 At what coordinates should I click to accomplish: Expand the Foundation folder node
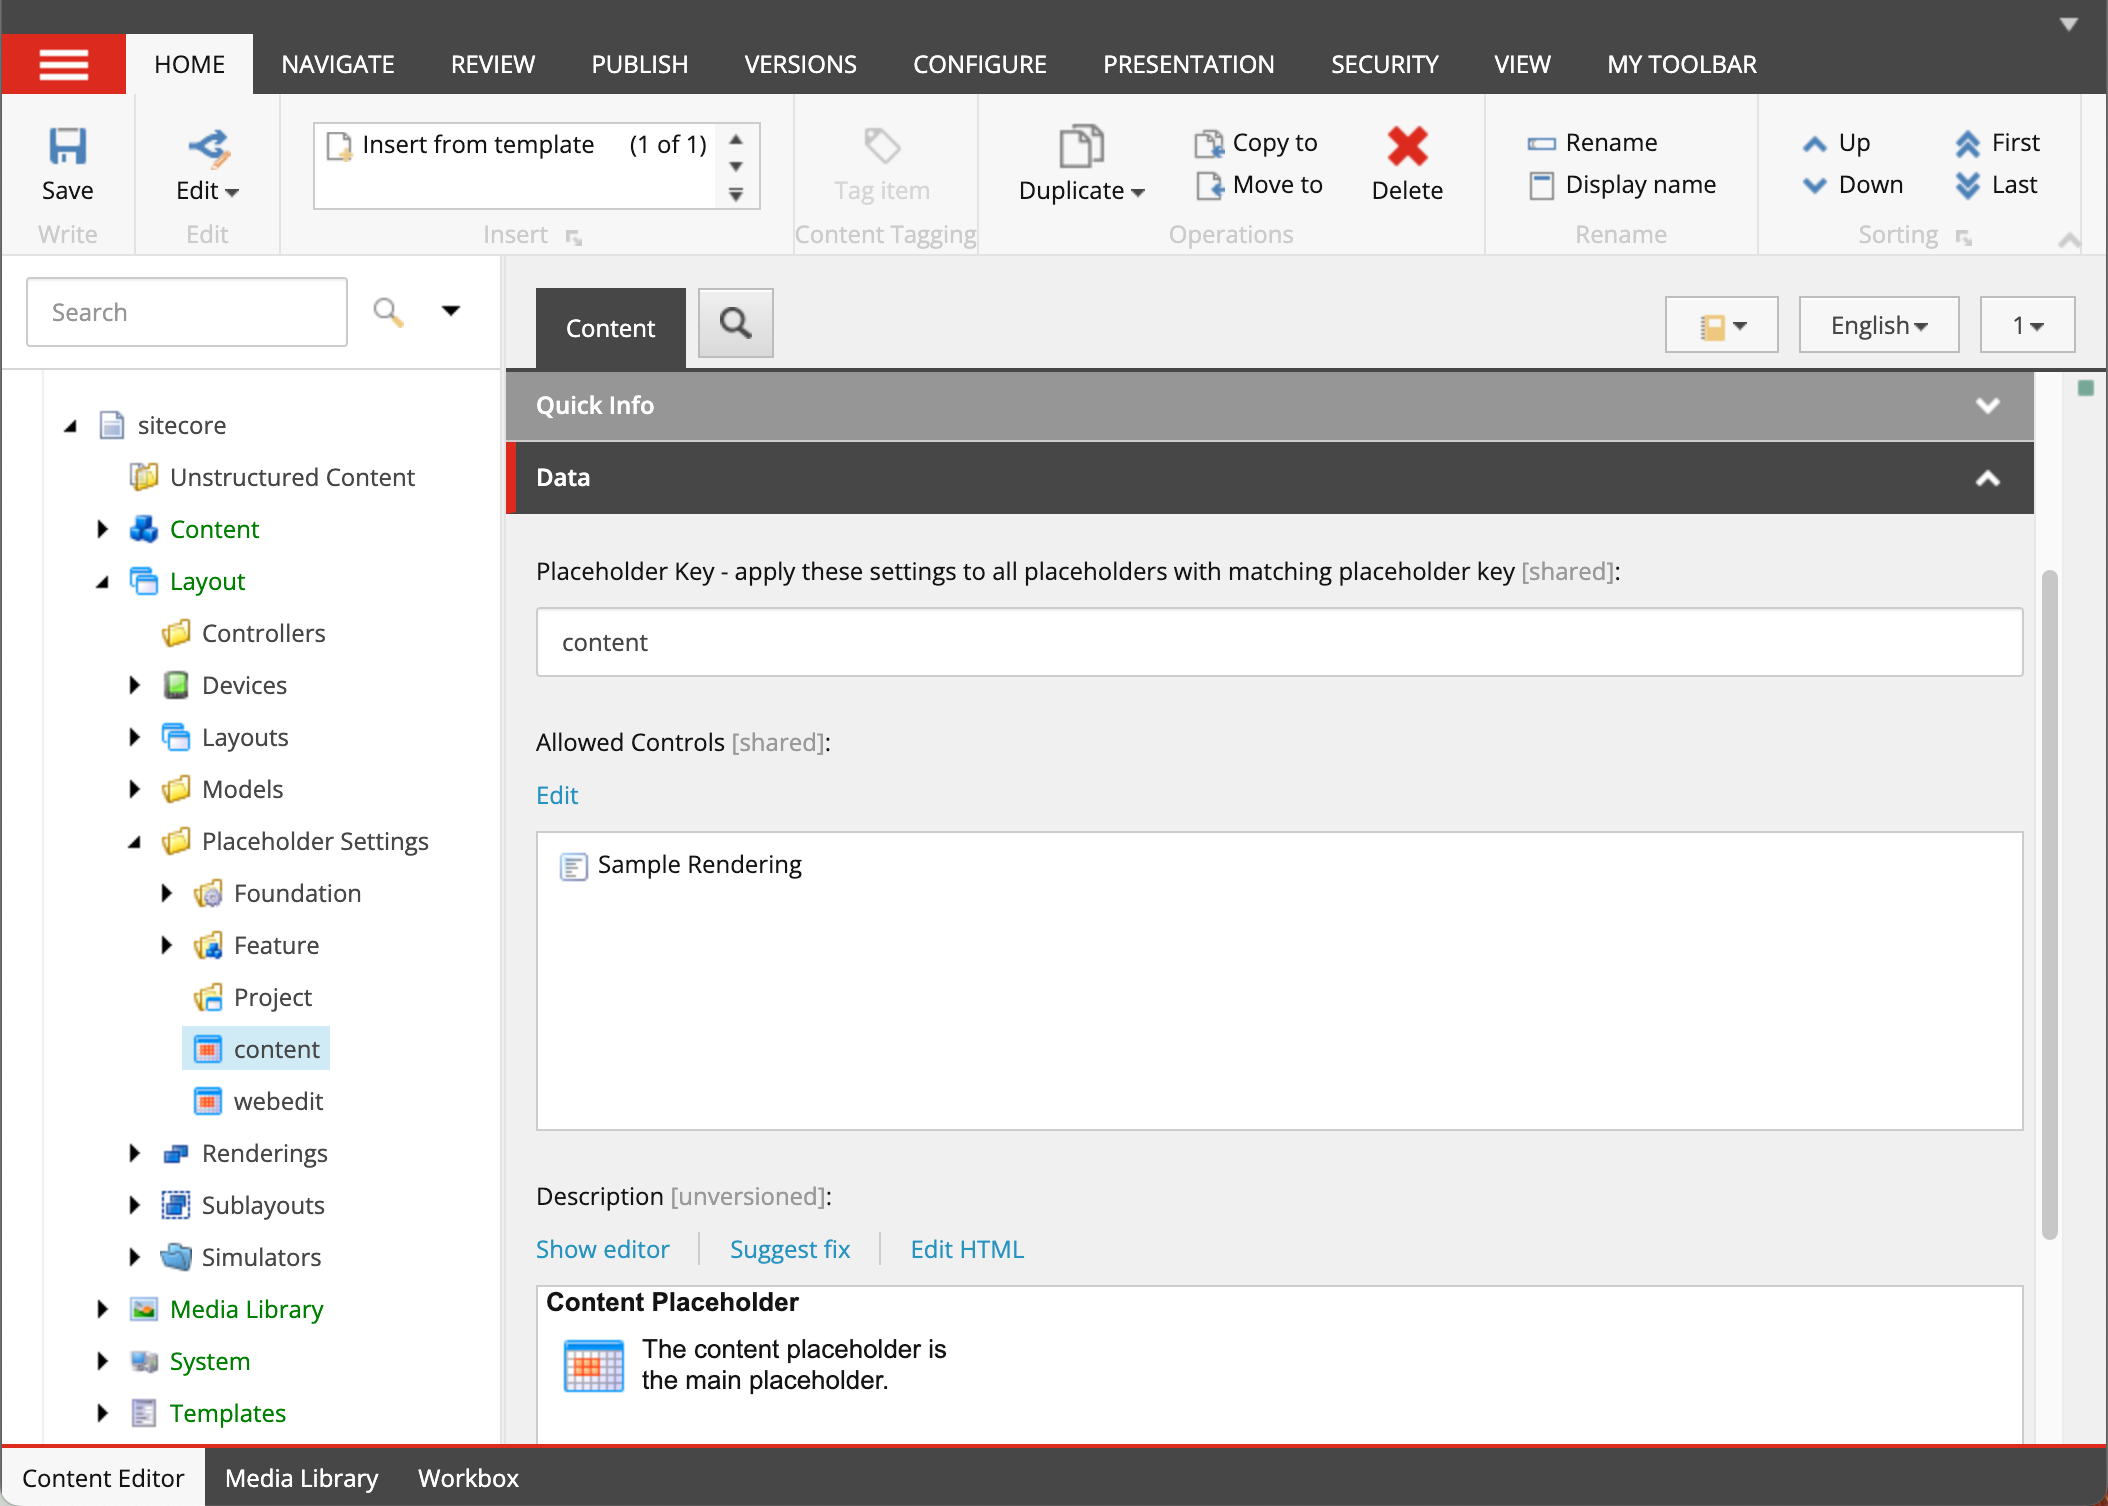(x=166, y=893)
